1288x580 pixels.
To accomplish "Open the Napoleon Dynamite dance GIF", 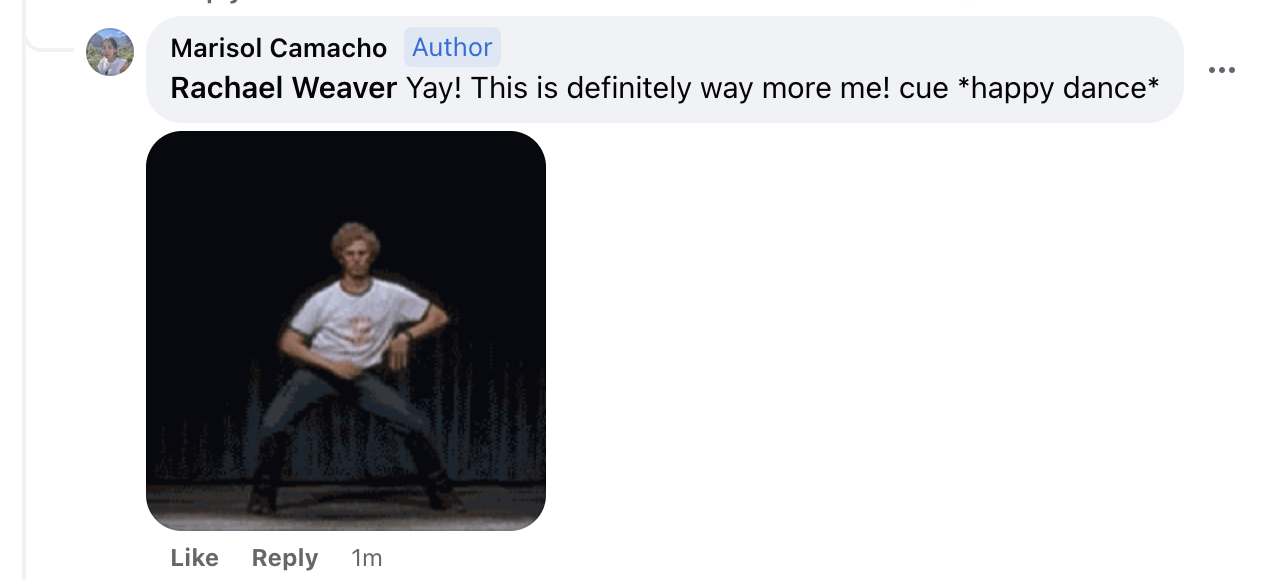I will [x=346, y=330].
